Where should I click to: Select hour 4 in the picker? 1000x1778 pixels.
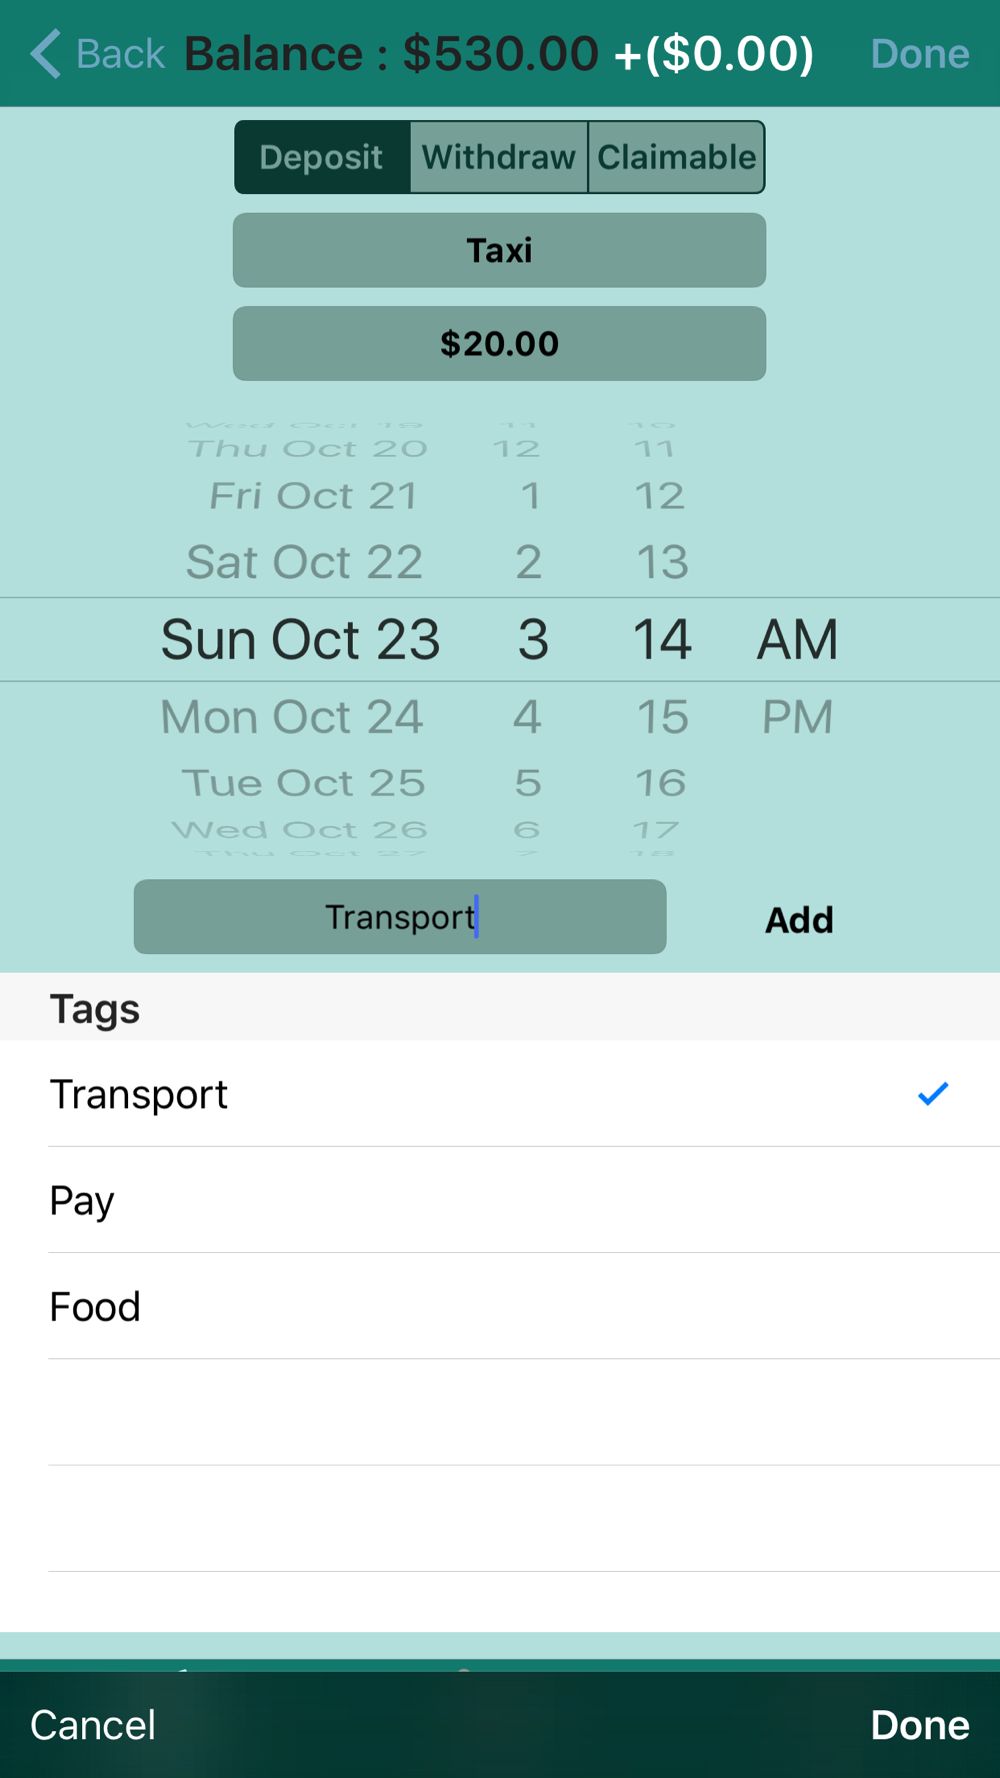(x=527, y=717)
